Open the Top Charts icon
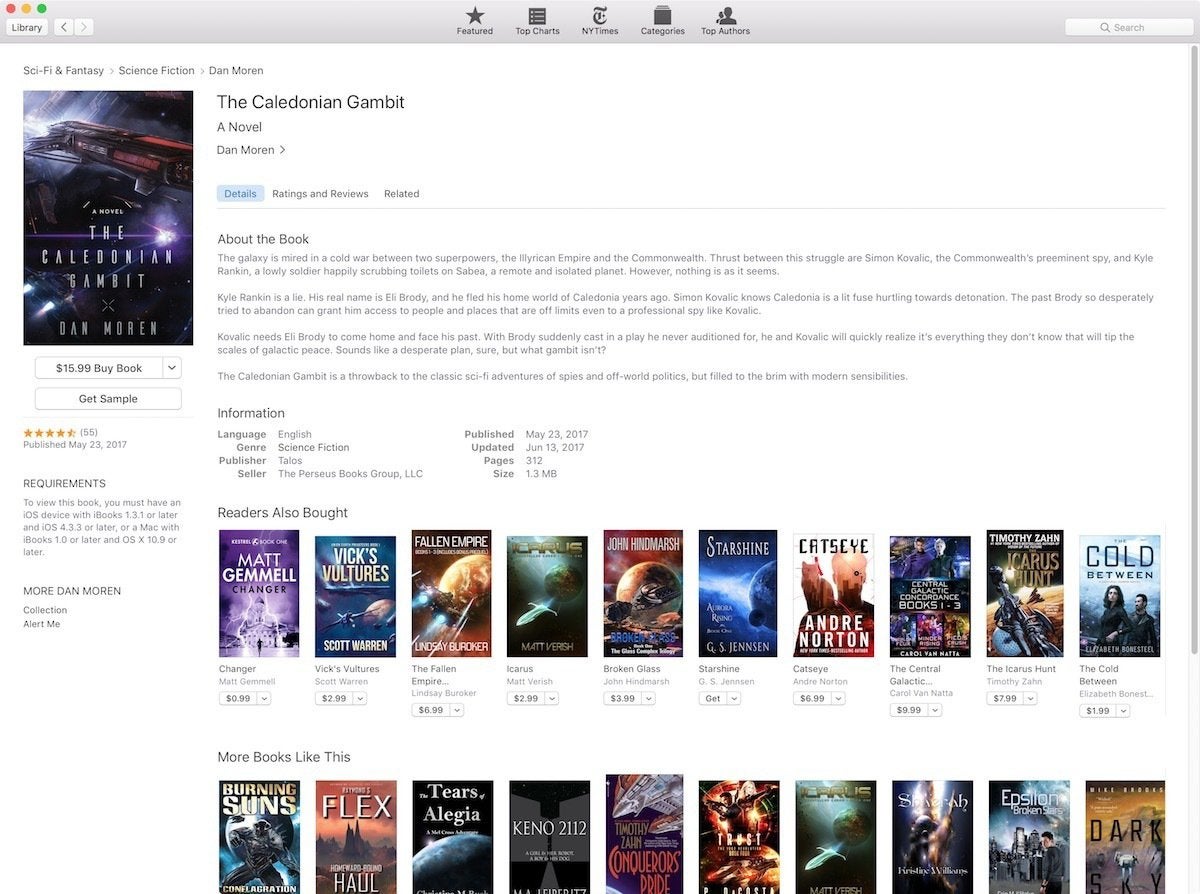This screenshot has width=1200, height=894. click(537, 20)
